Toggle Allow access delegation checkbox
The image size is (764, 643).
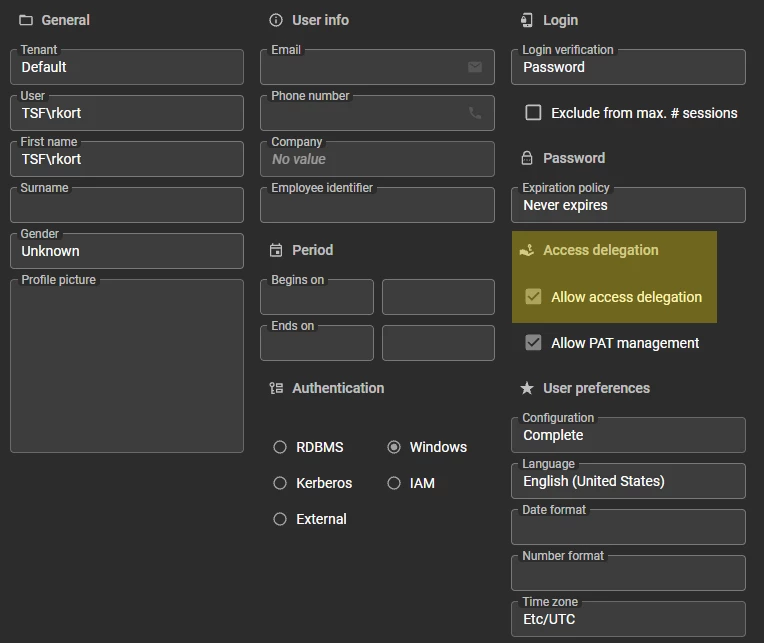(x=533, y=297)
